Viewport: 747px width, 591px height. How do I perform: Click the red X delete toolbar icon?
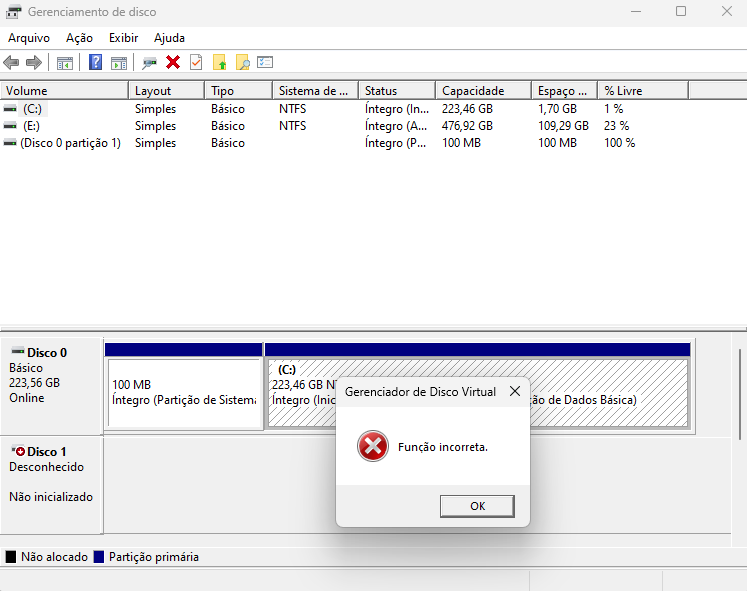click(173, 62)
